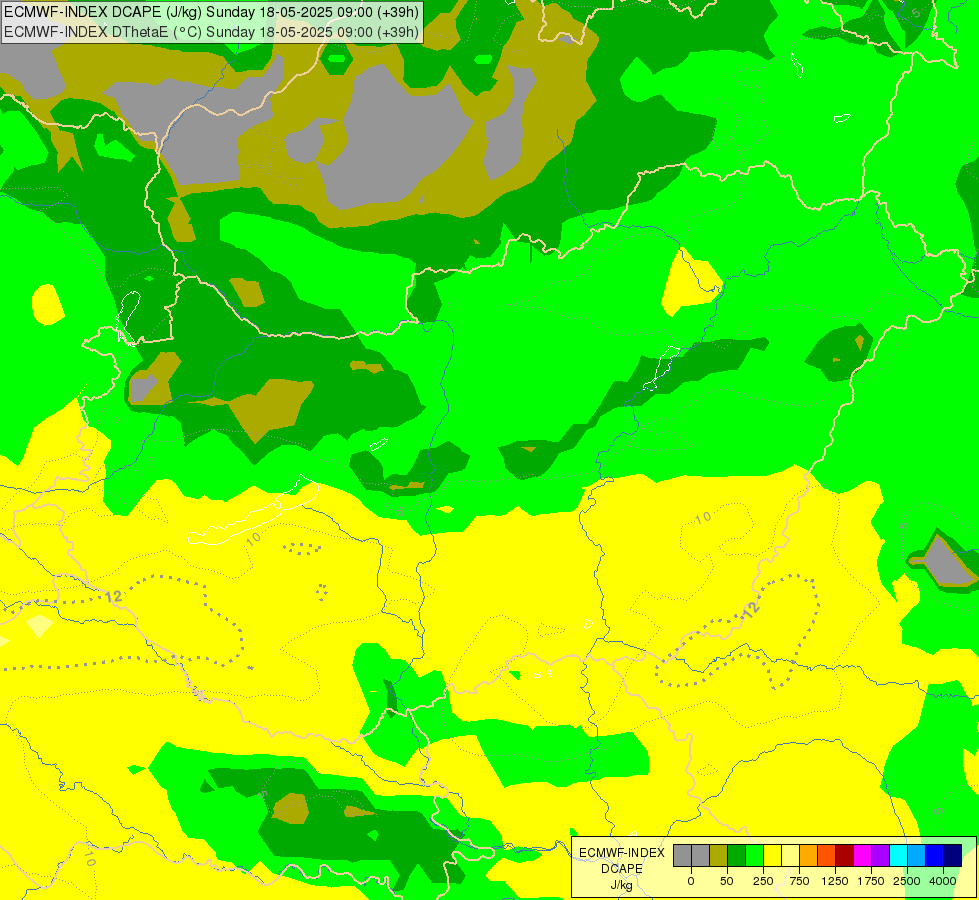Click the legend value 250
The height and width of the screenshot is (900, 979).
(x=763, y=881)
